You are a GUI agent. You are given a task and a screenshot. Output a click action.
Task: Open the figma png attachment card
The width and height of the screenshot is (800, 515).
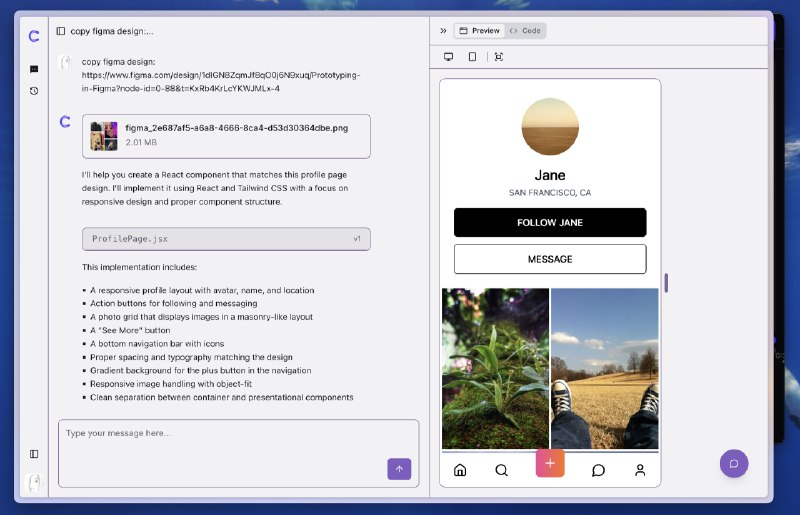click(226, 136)
